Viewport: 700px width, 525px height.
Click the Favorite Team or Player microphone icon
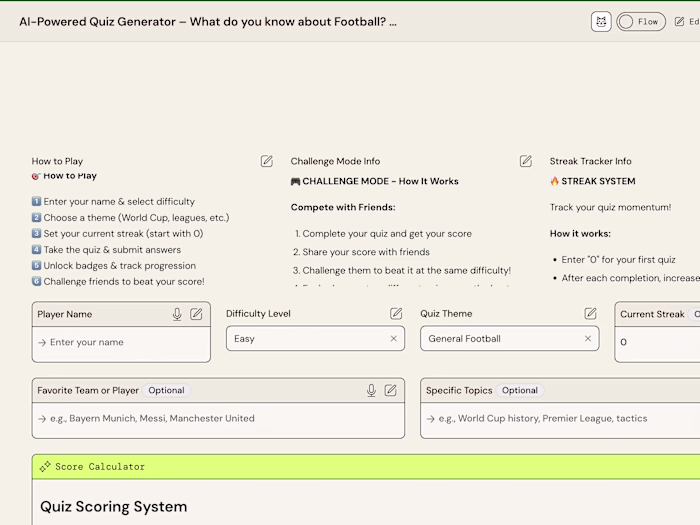371,390
